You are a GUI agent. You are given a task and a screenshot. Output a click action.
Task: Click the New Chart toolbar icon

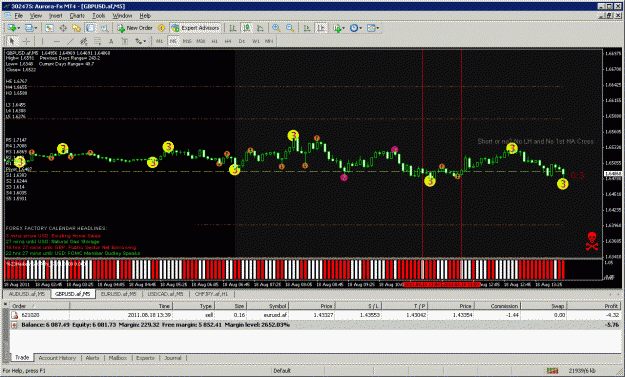[x=11, y=28]
